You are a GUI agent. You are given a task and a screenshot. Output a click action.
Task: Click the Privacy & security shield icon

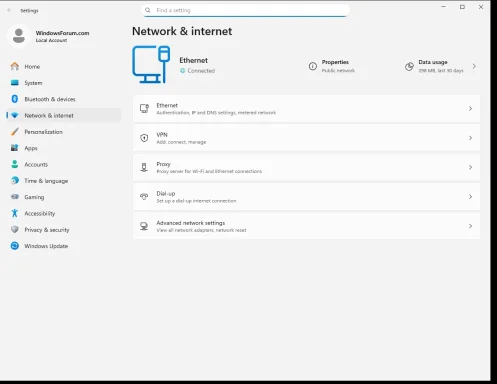15,229
